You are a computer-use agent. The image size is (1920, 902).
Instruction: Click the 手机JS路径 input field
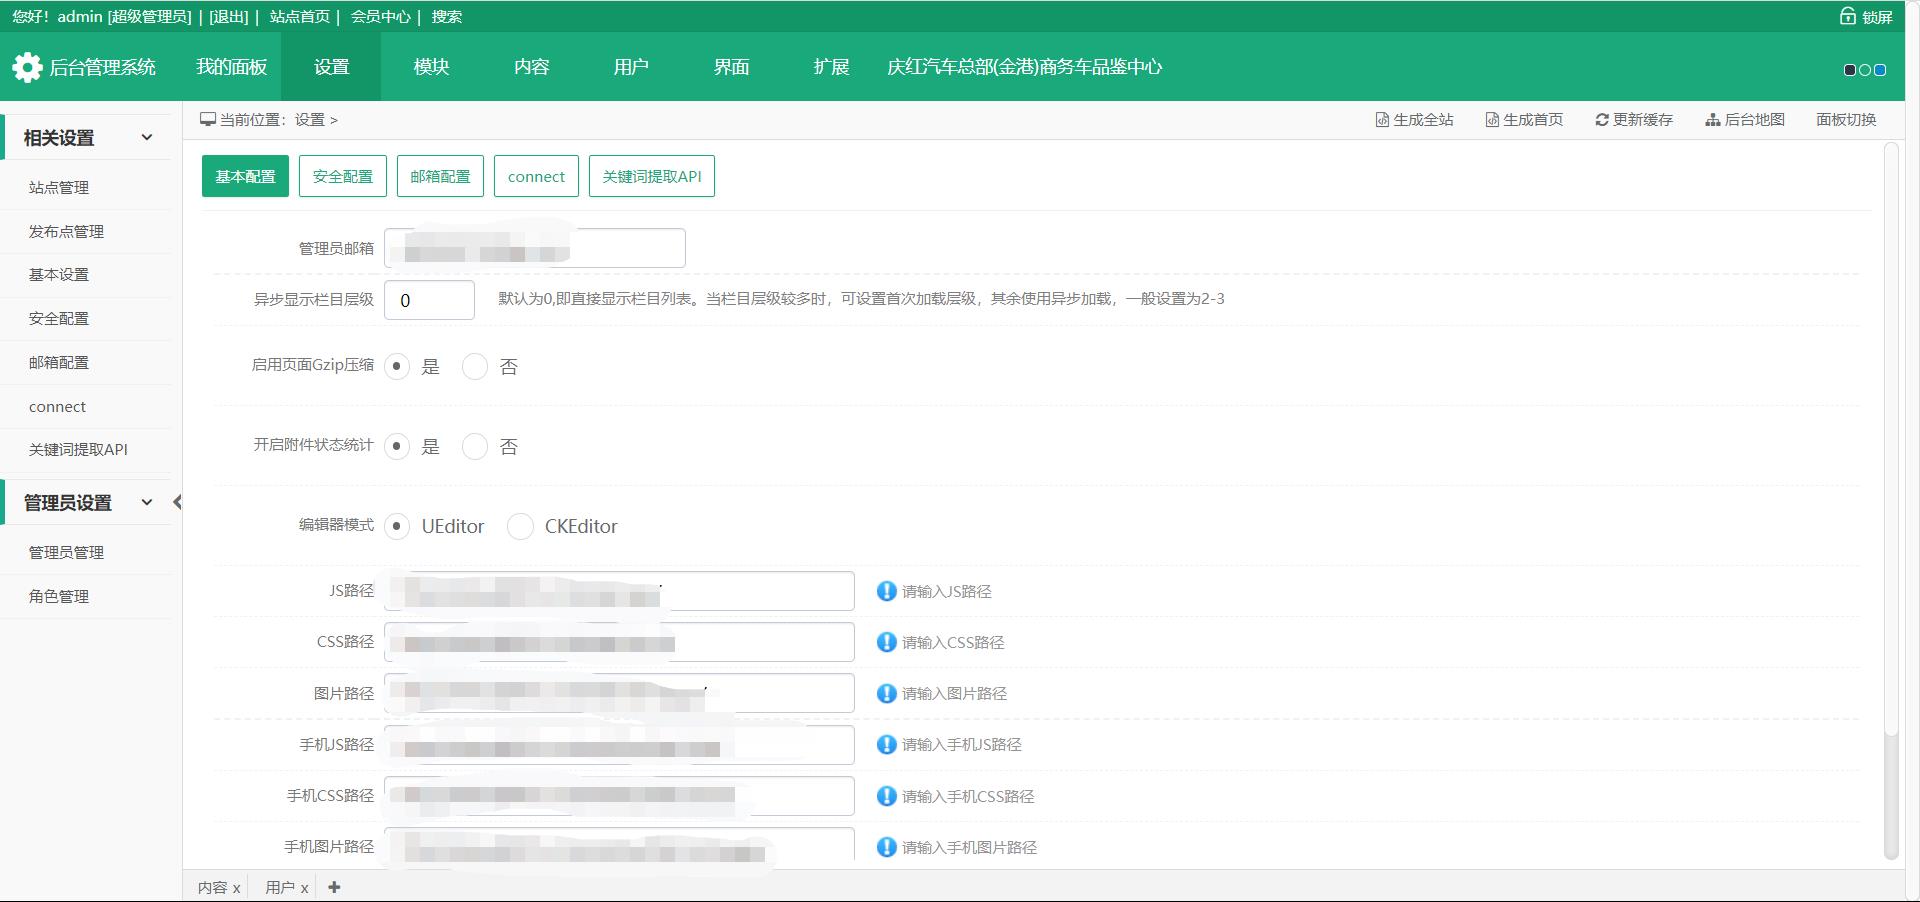coord(619,745)
